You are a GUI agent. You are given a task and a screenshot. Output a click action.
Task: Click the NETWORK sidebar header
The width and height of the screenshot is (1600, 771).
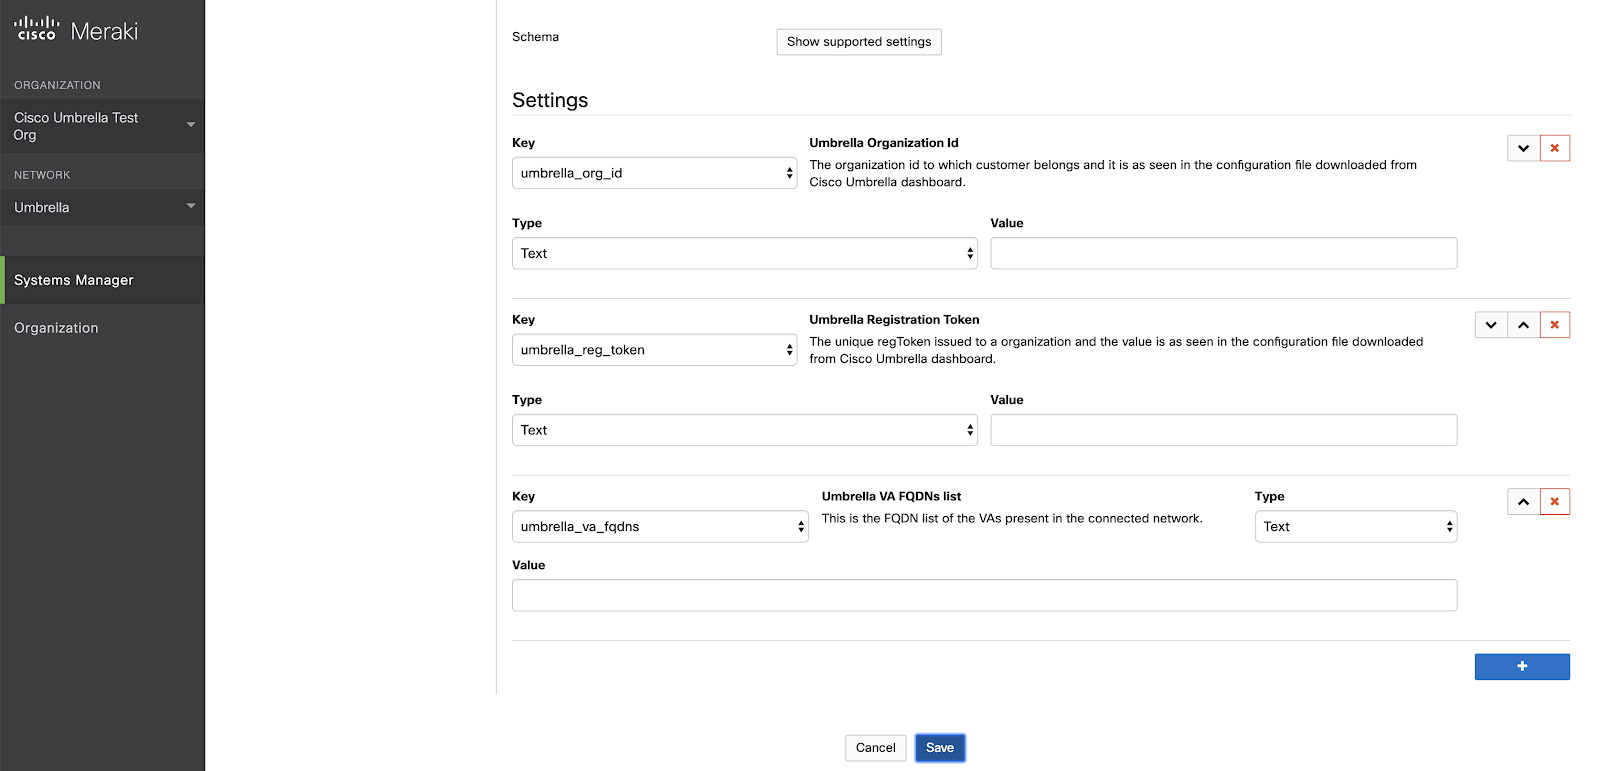42,175
